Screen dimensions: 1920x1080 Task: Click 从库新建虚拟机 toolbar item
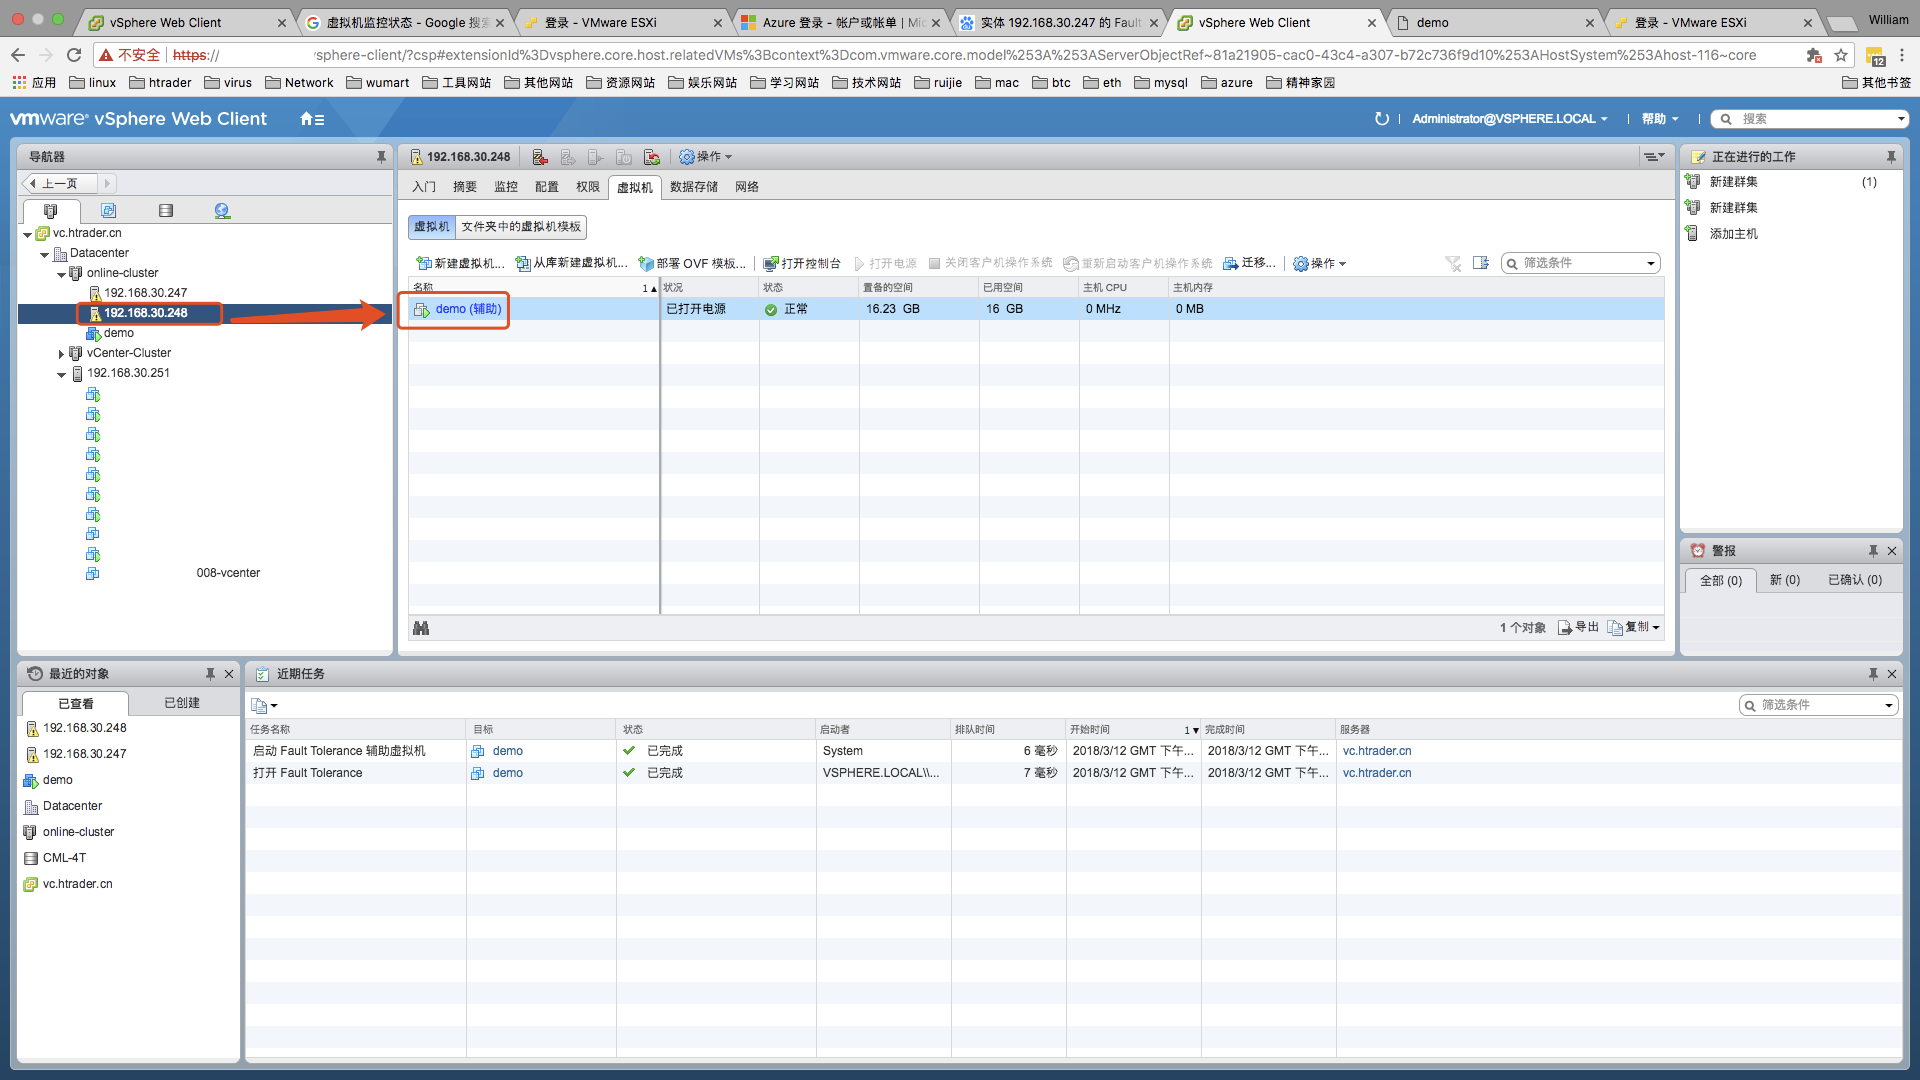pos(571,264)
